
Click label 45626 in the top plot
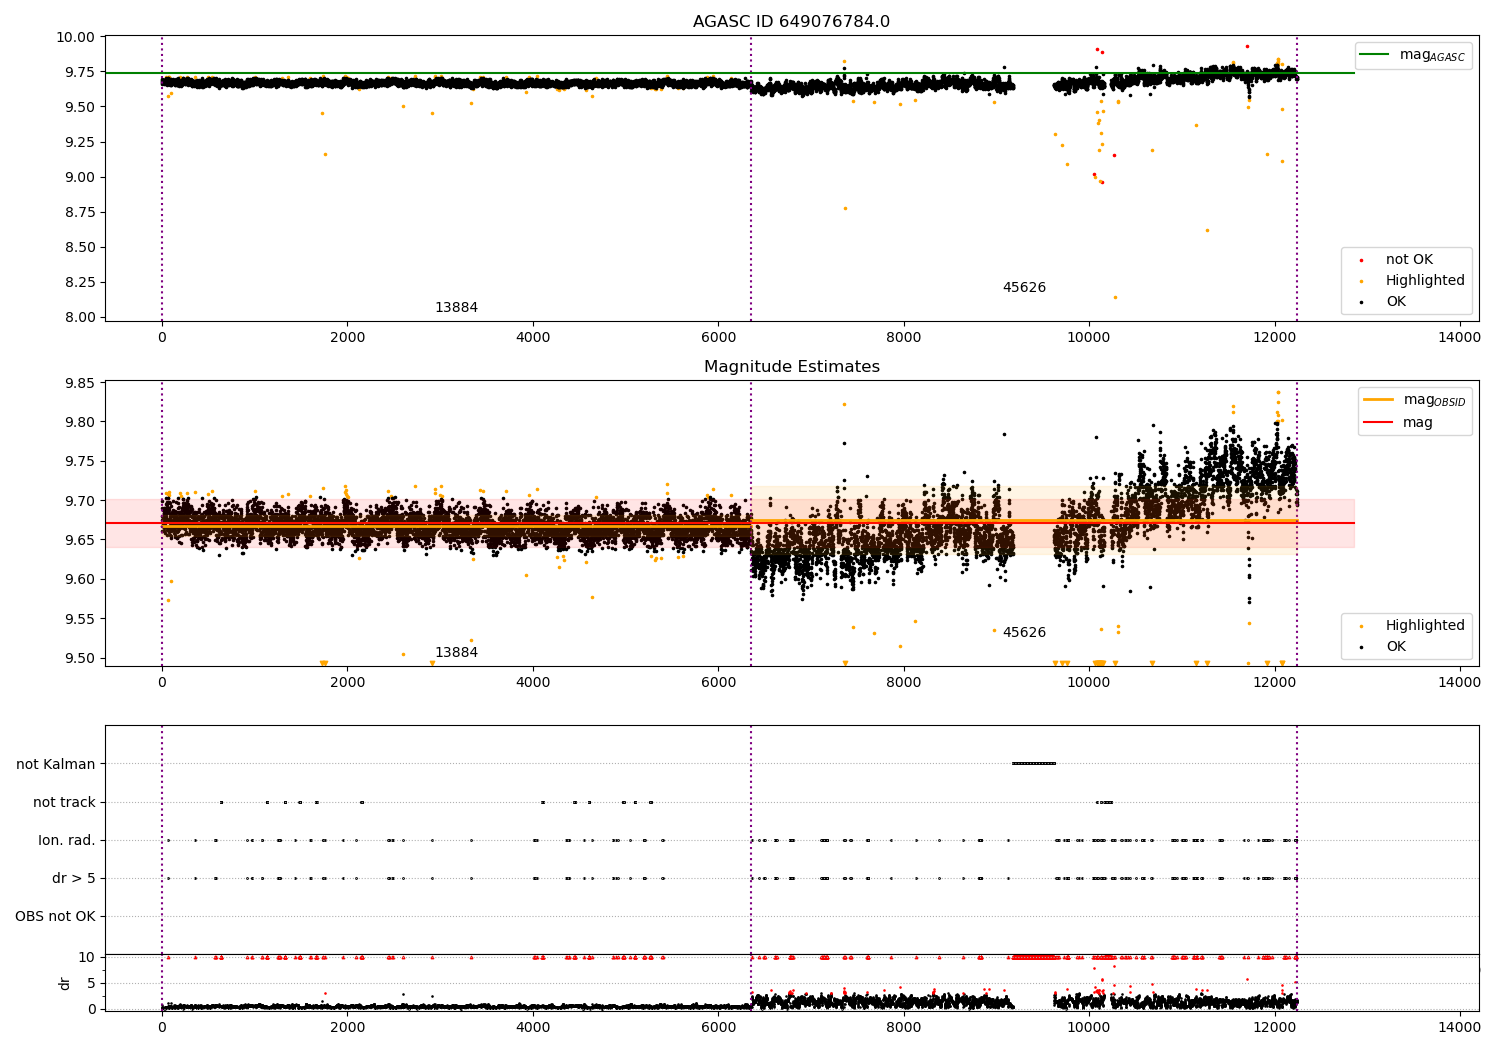coord(1024,288)
